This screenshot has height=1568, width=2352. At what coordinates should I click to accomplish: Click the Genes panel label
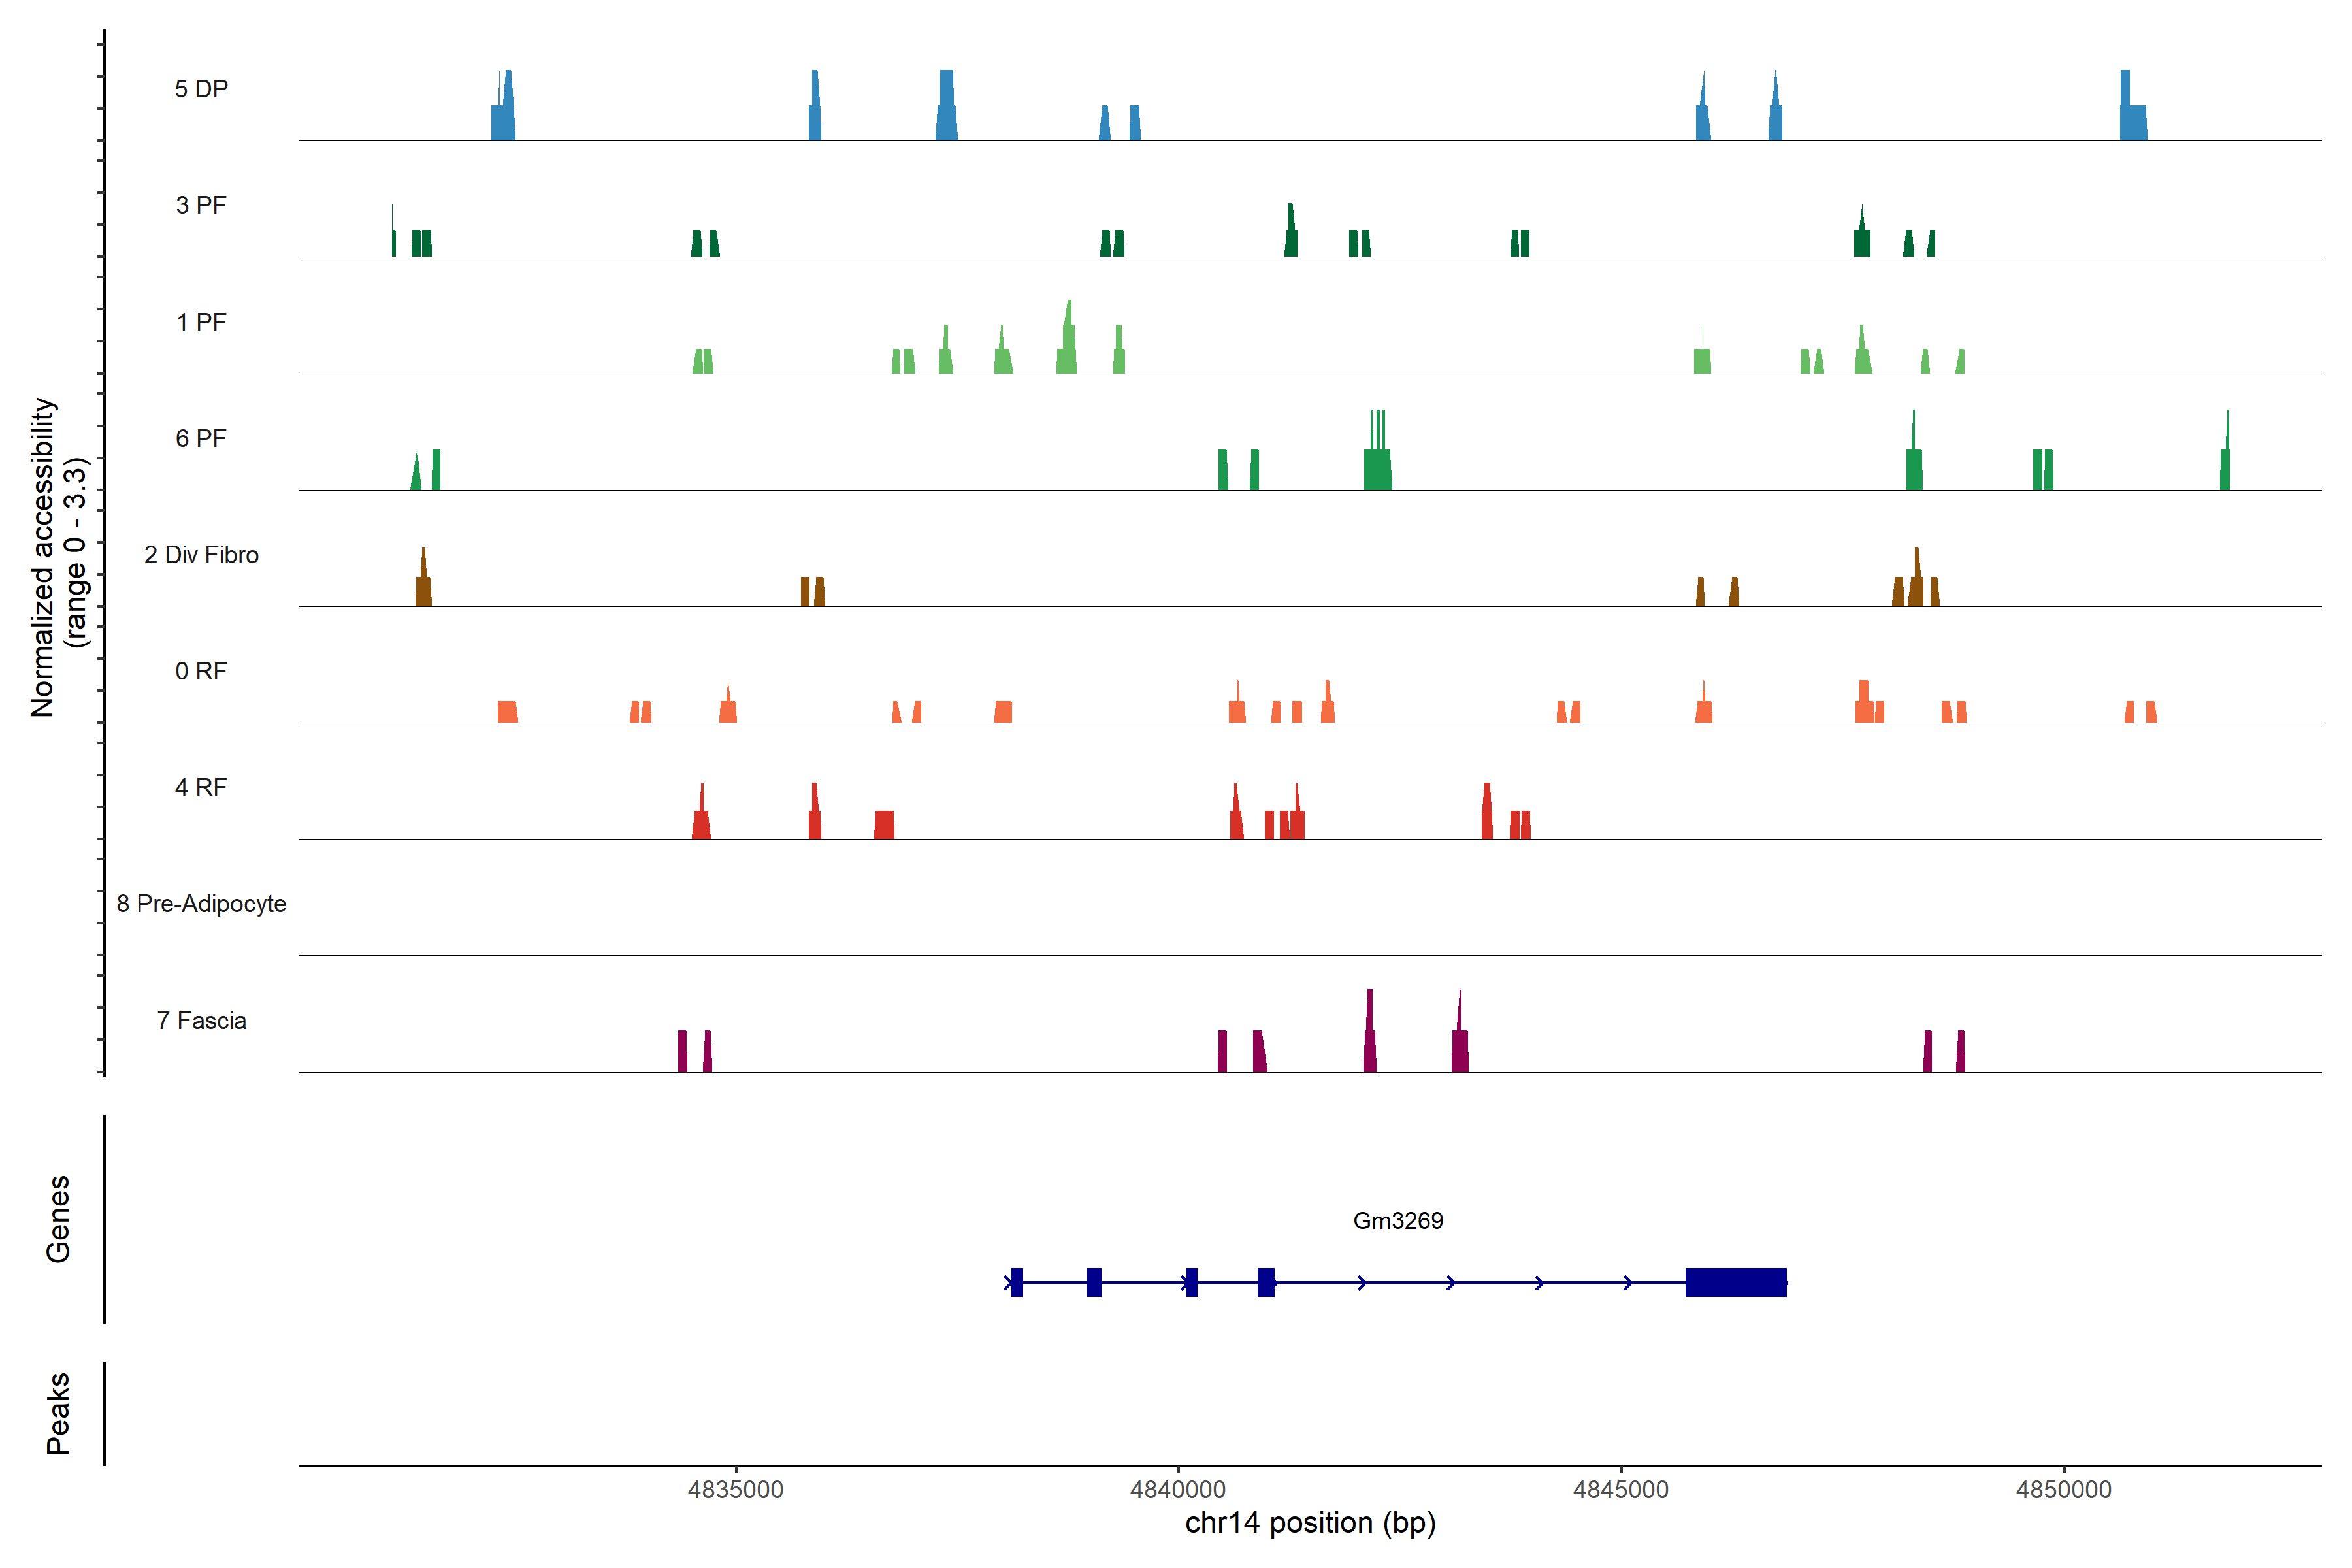pos(58,1218)
